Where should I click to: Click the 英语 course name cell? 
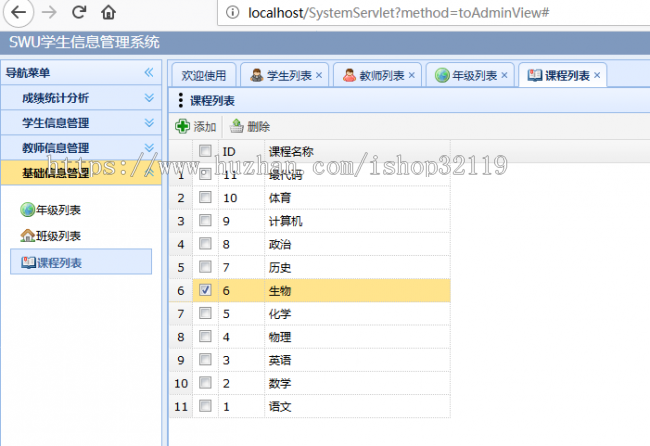click(357, 360)
